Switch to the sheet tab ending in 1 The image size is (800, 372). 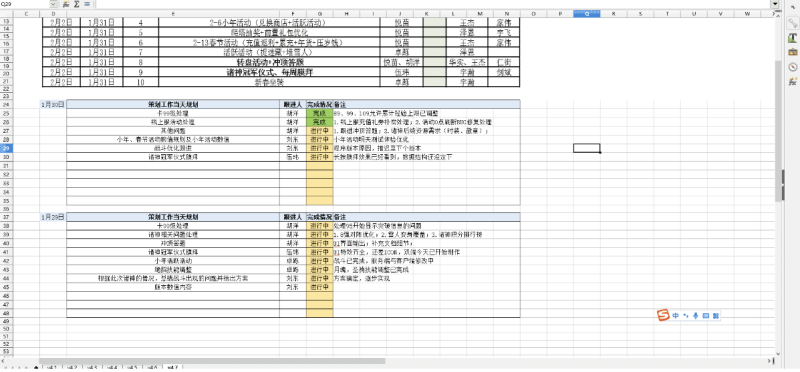[x=52, y=367]
